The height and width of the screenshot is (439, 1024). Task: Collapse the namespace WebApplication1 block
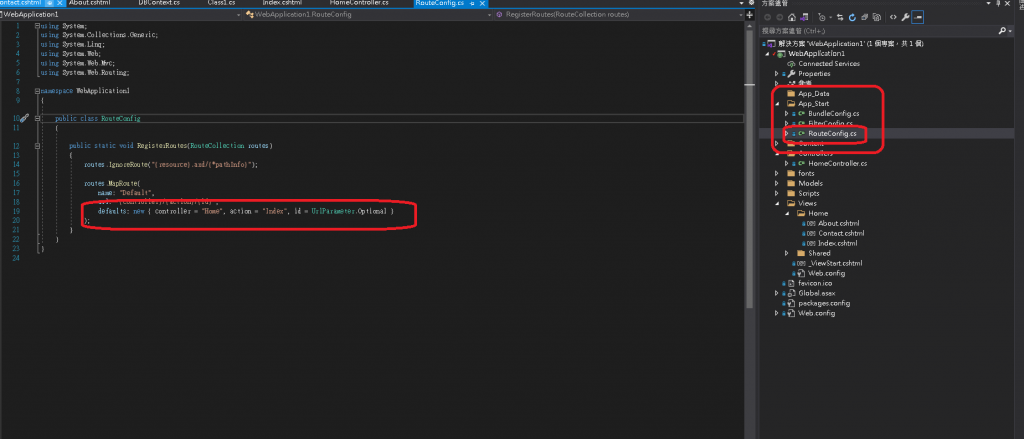click(37, 91)
